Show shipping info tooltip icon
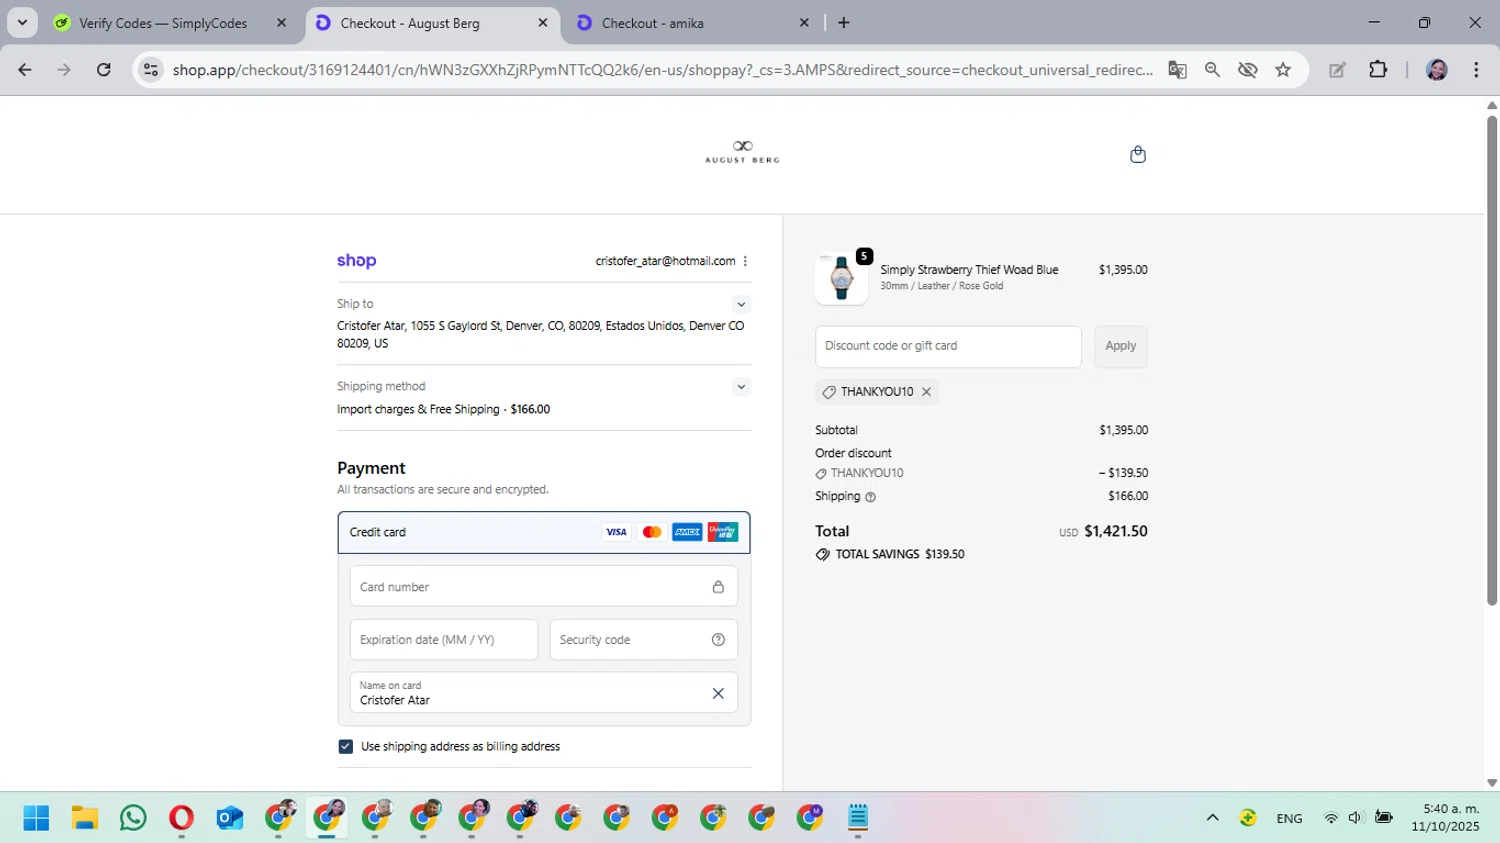The height and width of the screenshot is (843, 1500). point(870,497)
